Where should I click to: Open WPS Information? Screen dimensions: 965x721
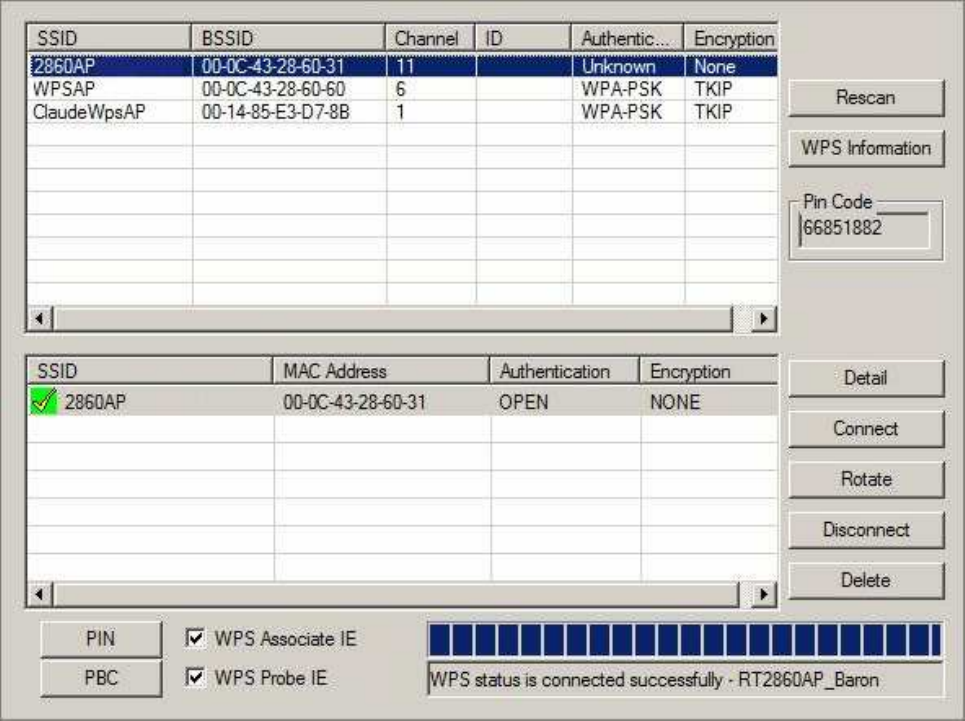(865, 148)
